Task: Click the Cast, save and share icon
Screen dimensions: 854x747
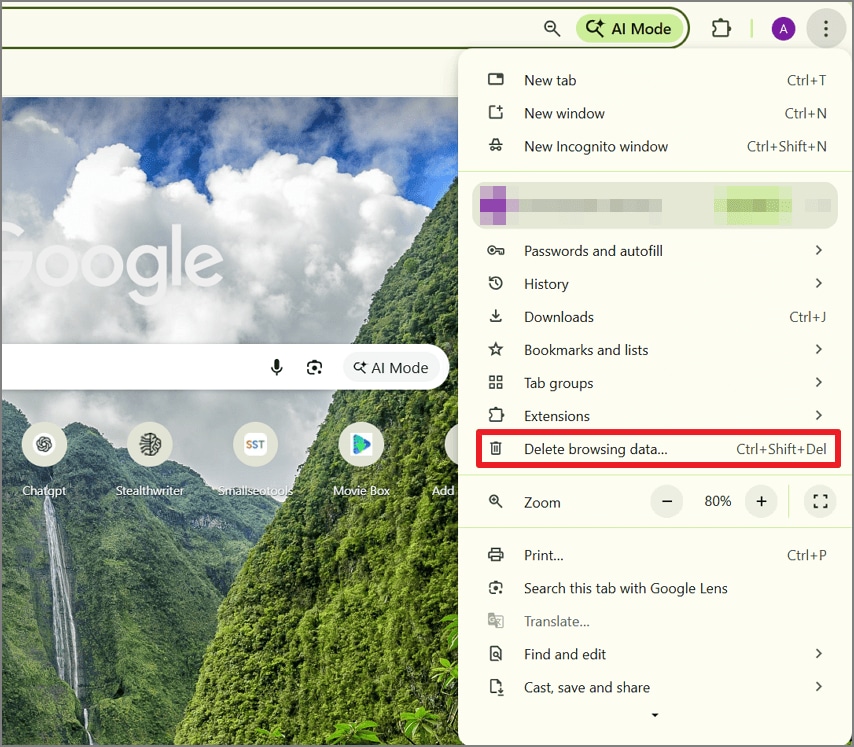Action: tap(496, 687)
